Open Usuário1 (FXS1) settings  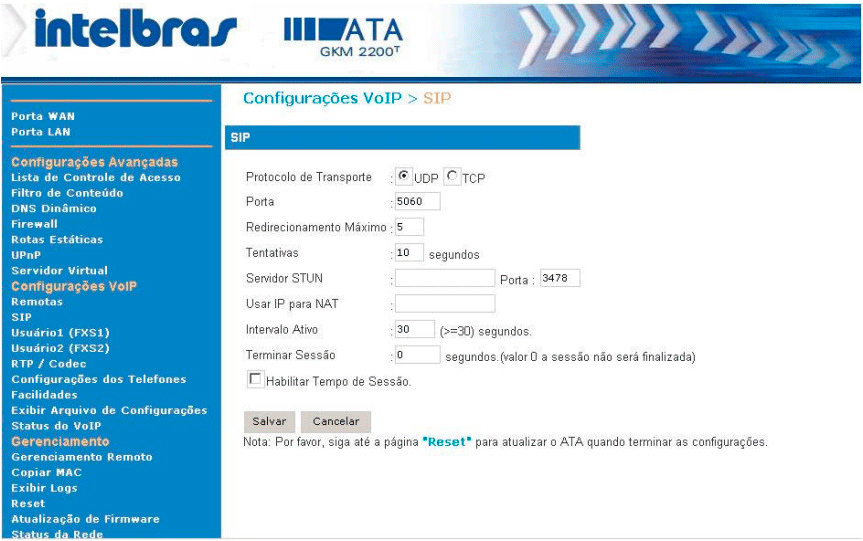pos(61,332)
